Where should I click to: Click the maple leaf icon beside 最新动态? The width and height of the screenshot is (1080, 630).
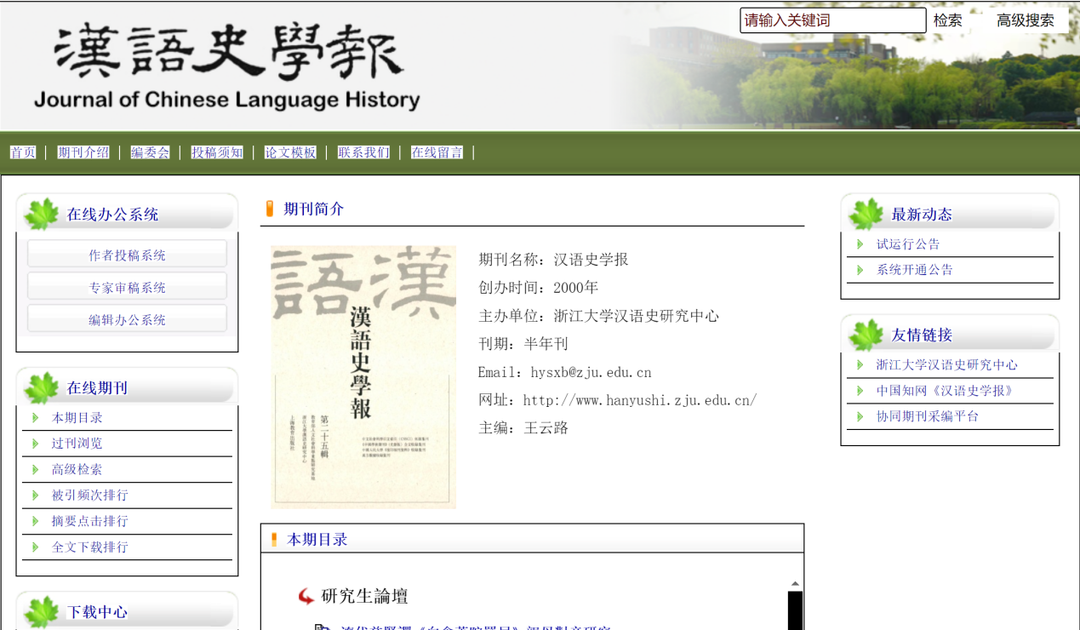tap(866, 214)
